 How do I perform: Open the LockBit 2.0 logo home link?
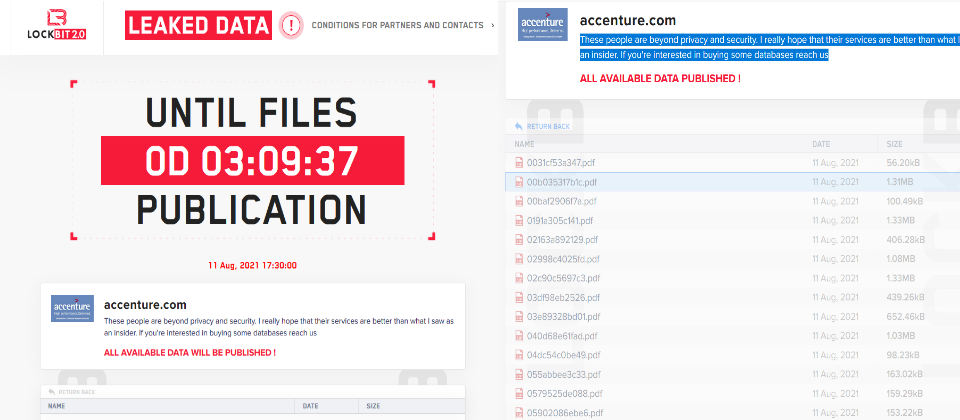pyautogui.click(x=56, y=24)
